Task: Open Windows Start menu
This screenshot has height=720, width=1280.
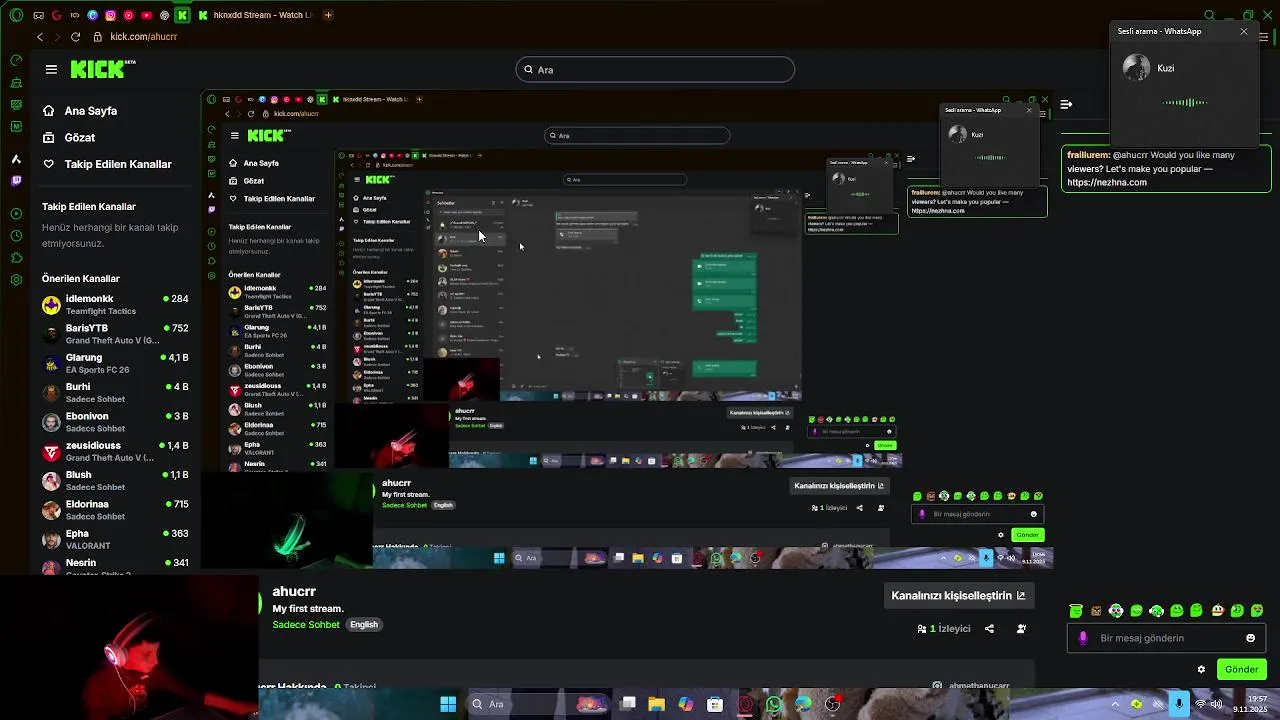Action: 448,704
